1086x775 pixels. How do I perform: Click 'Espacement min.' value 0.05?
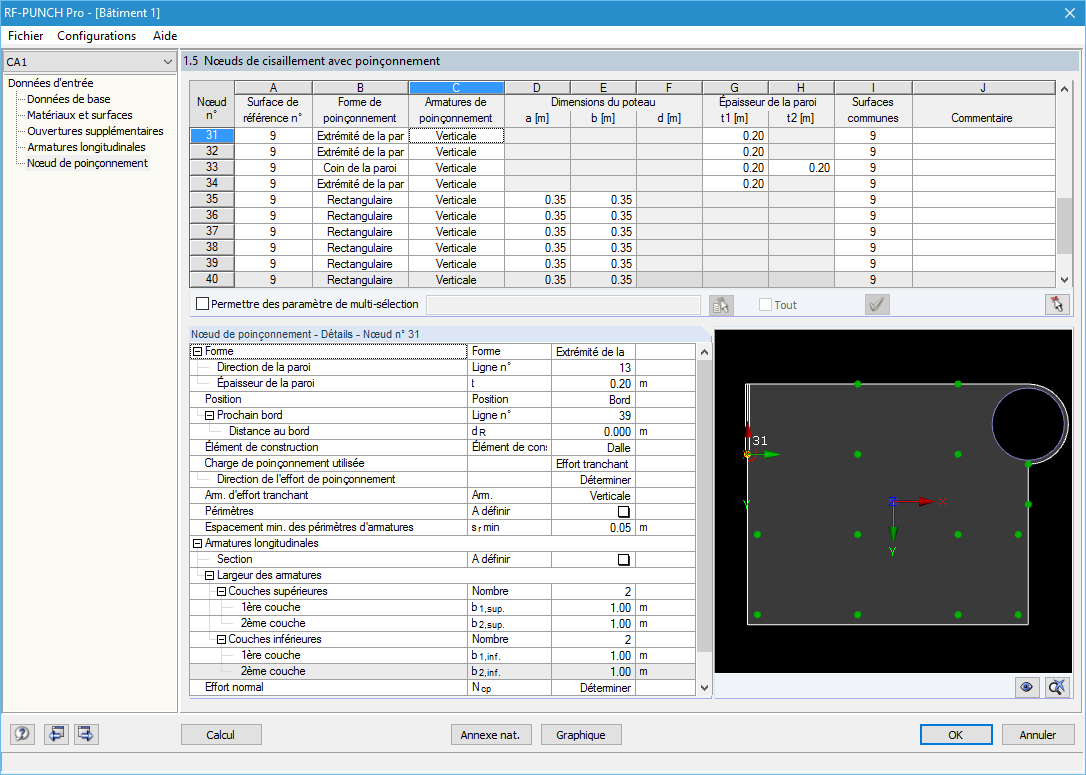point(593,528)
